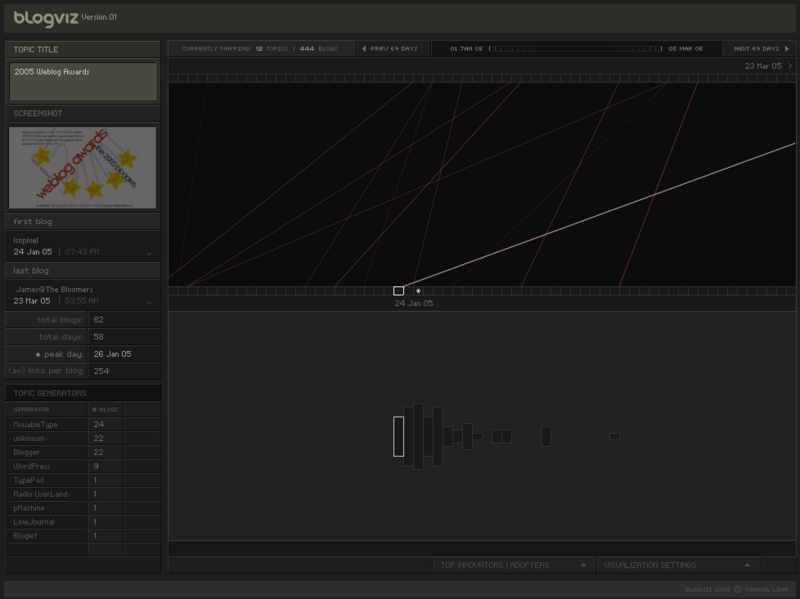Expand the Top Innovators | Adopters panel
Image resolution: width=800 pixels, height=599 pixels.
click(582, 565)
